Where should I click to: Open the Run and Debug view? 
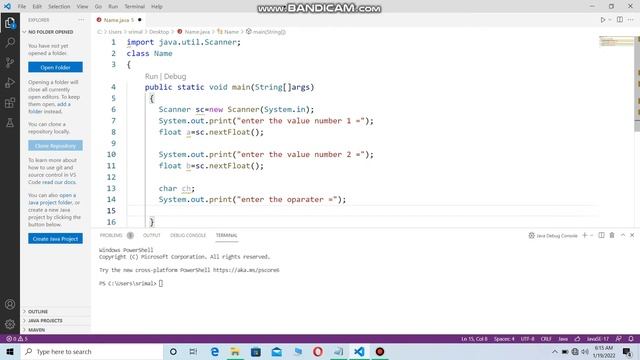tap(10, 82)
